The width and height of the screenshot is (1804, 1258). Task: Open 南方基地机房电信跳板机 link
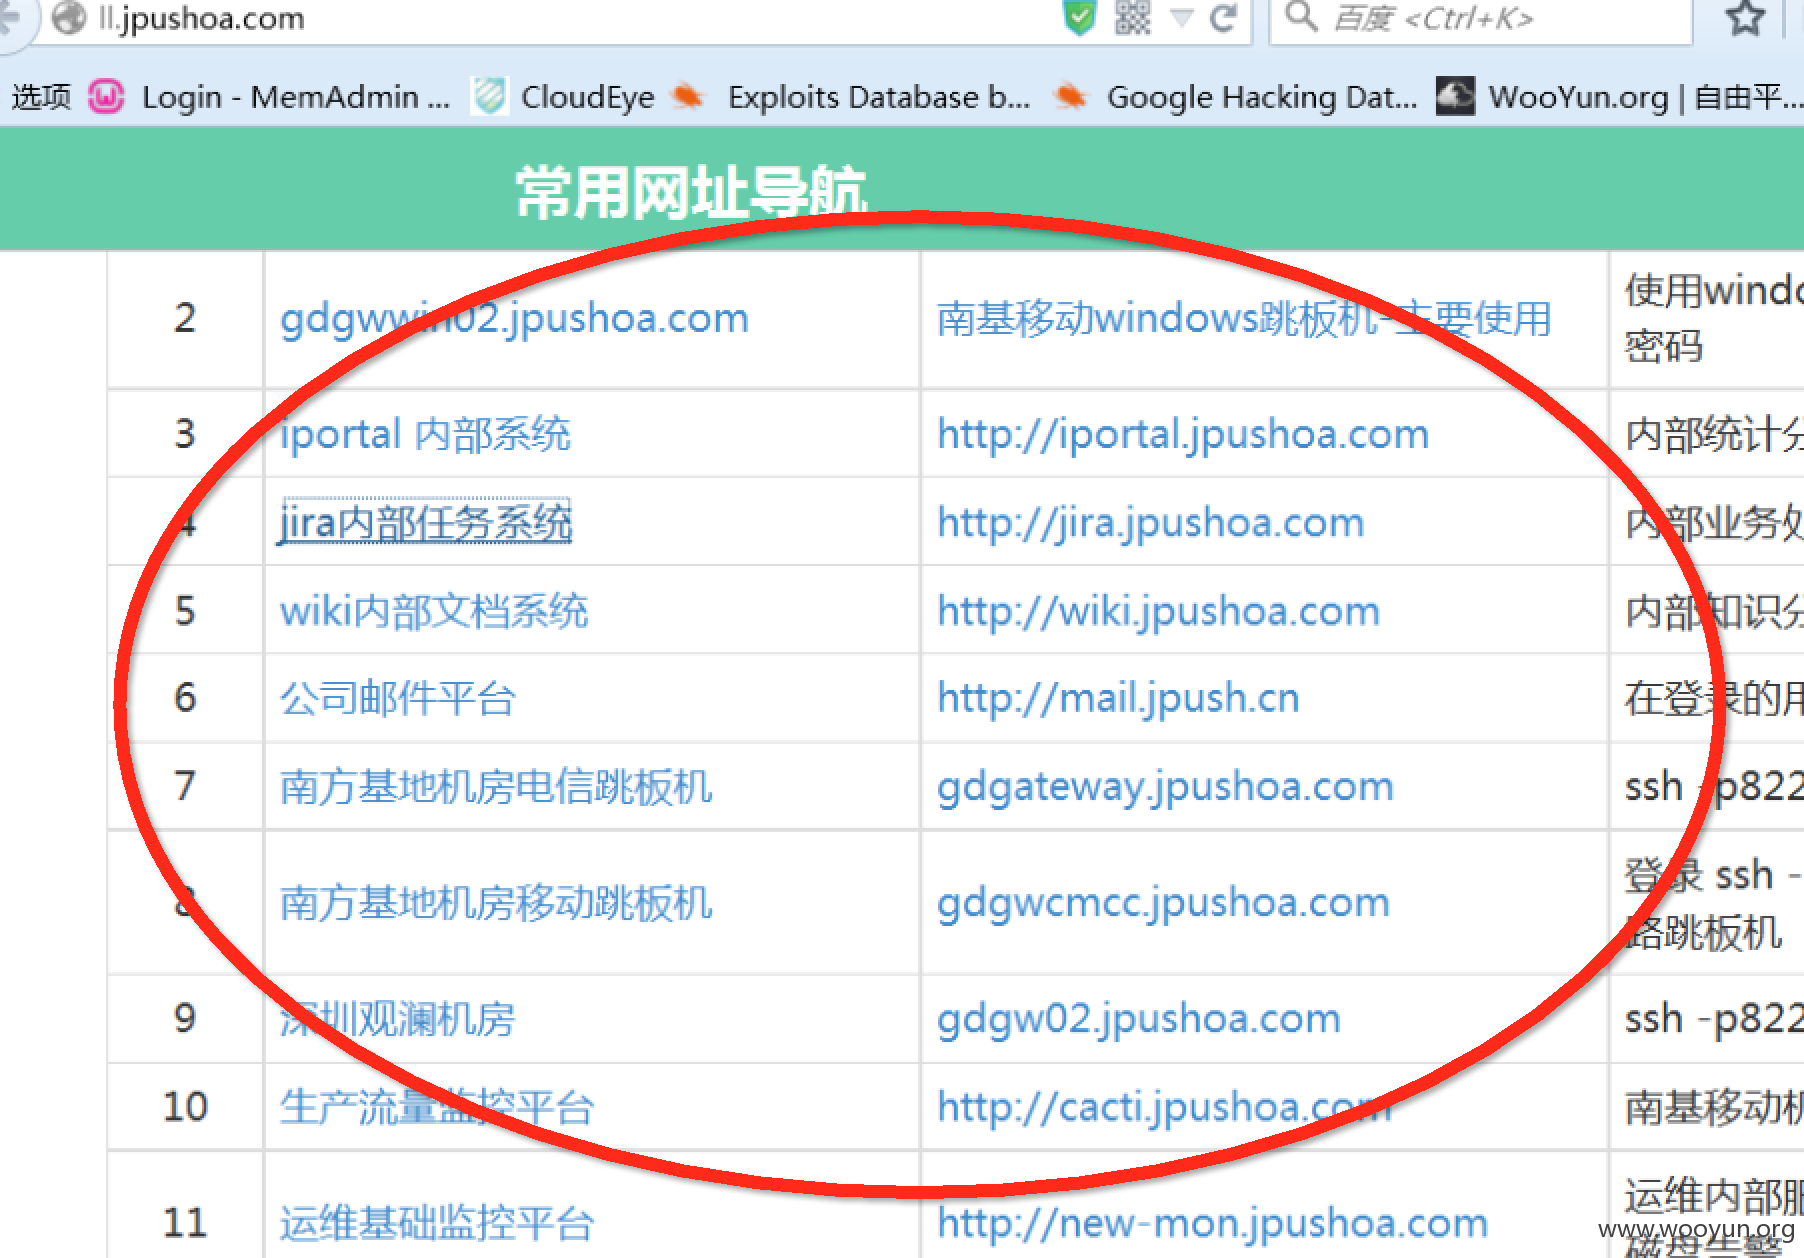click(x=496, y=786)
